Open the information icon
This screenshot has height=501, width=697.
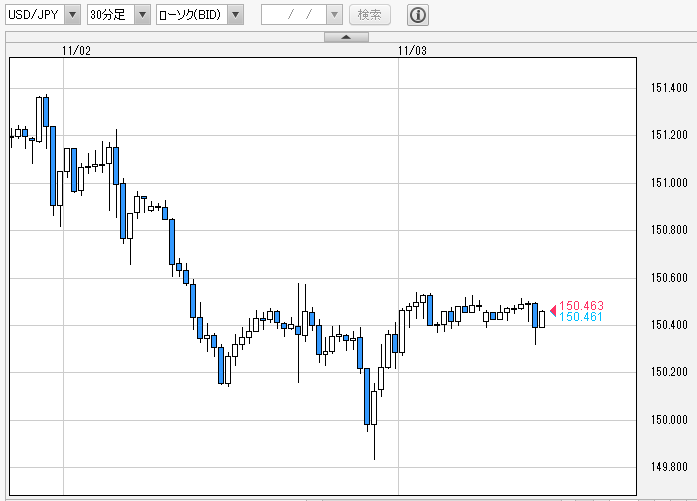(418, 15)
